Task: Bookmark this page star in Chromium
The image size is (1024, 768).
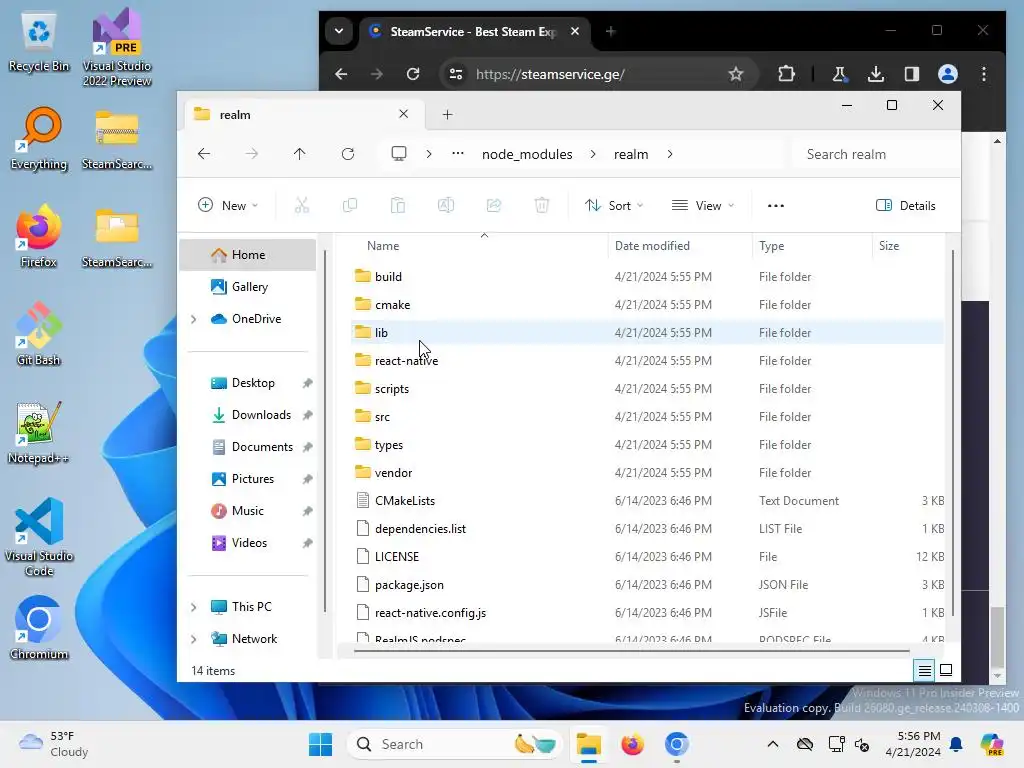Action: 736,74
